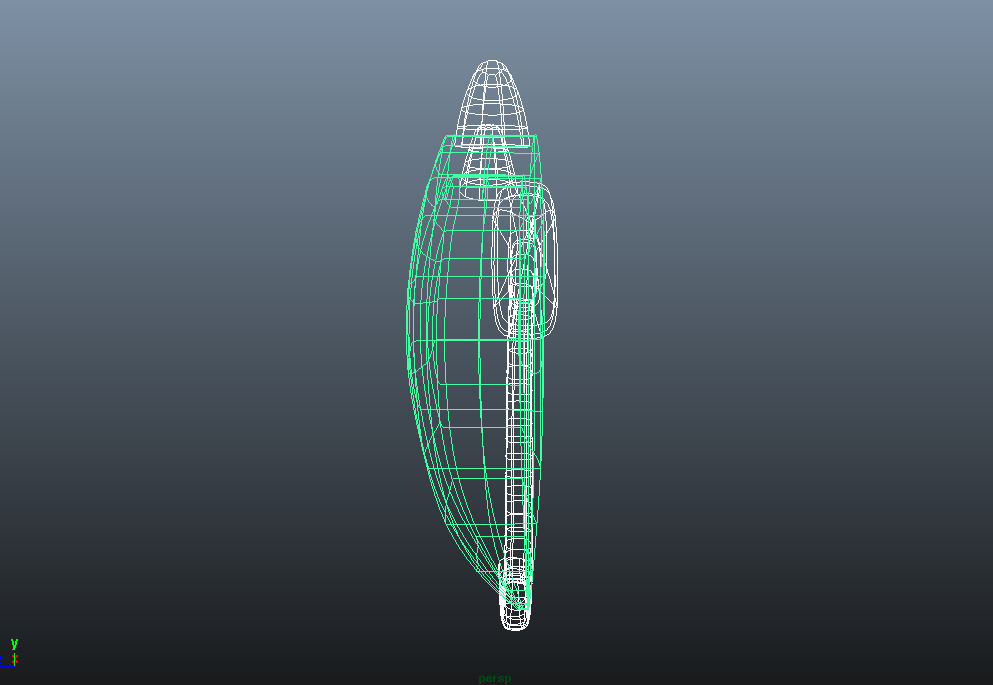Click the 'persp' camera name label

495,678
